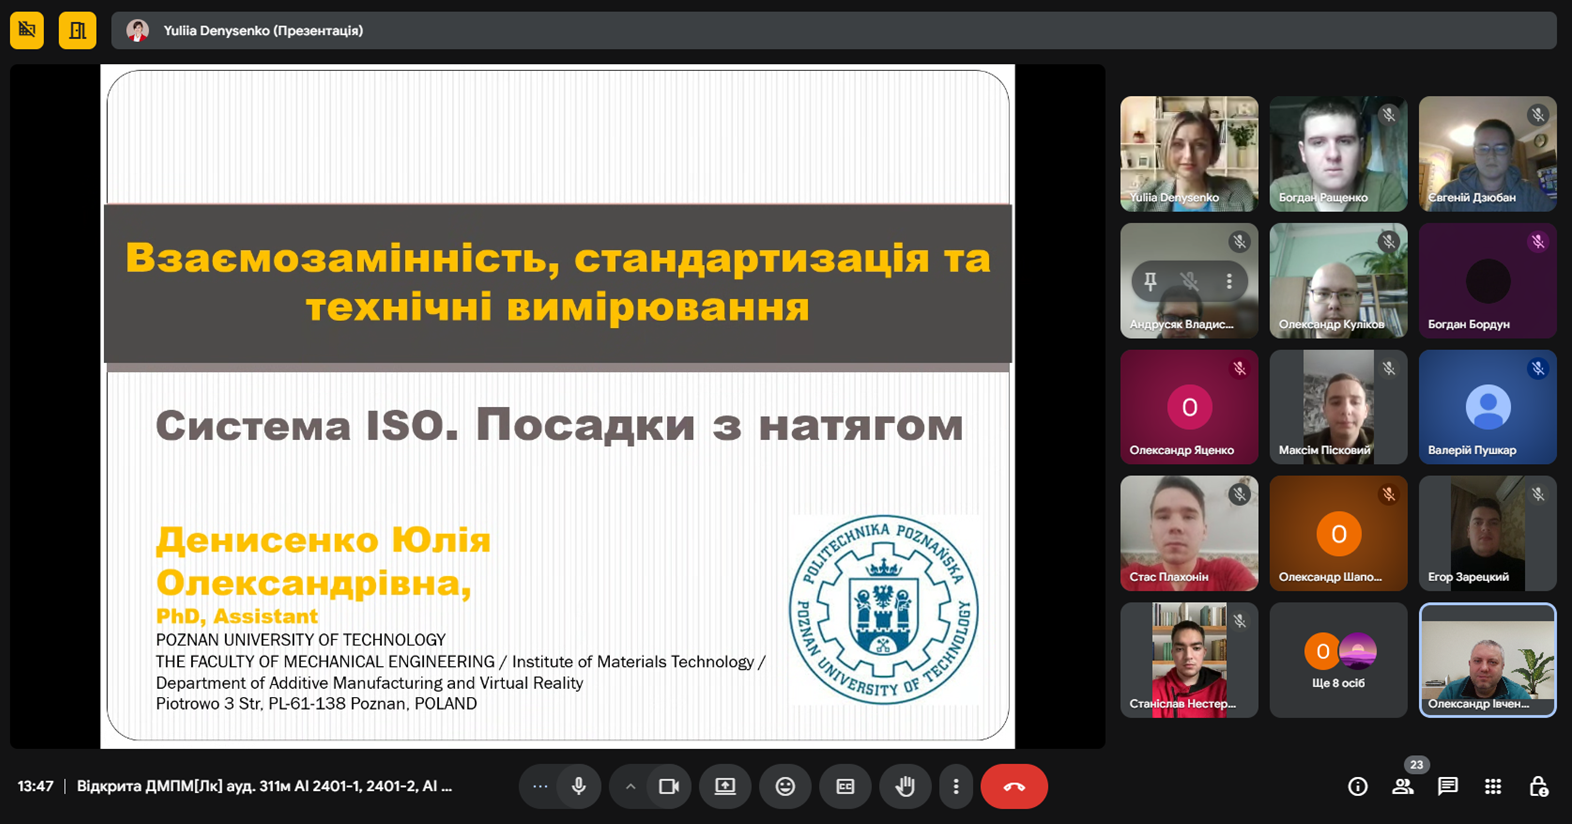1572x824 pixels.
Task: Click the 'Ще 8 осіб' participants tile
Action: point(1338,660)
